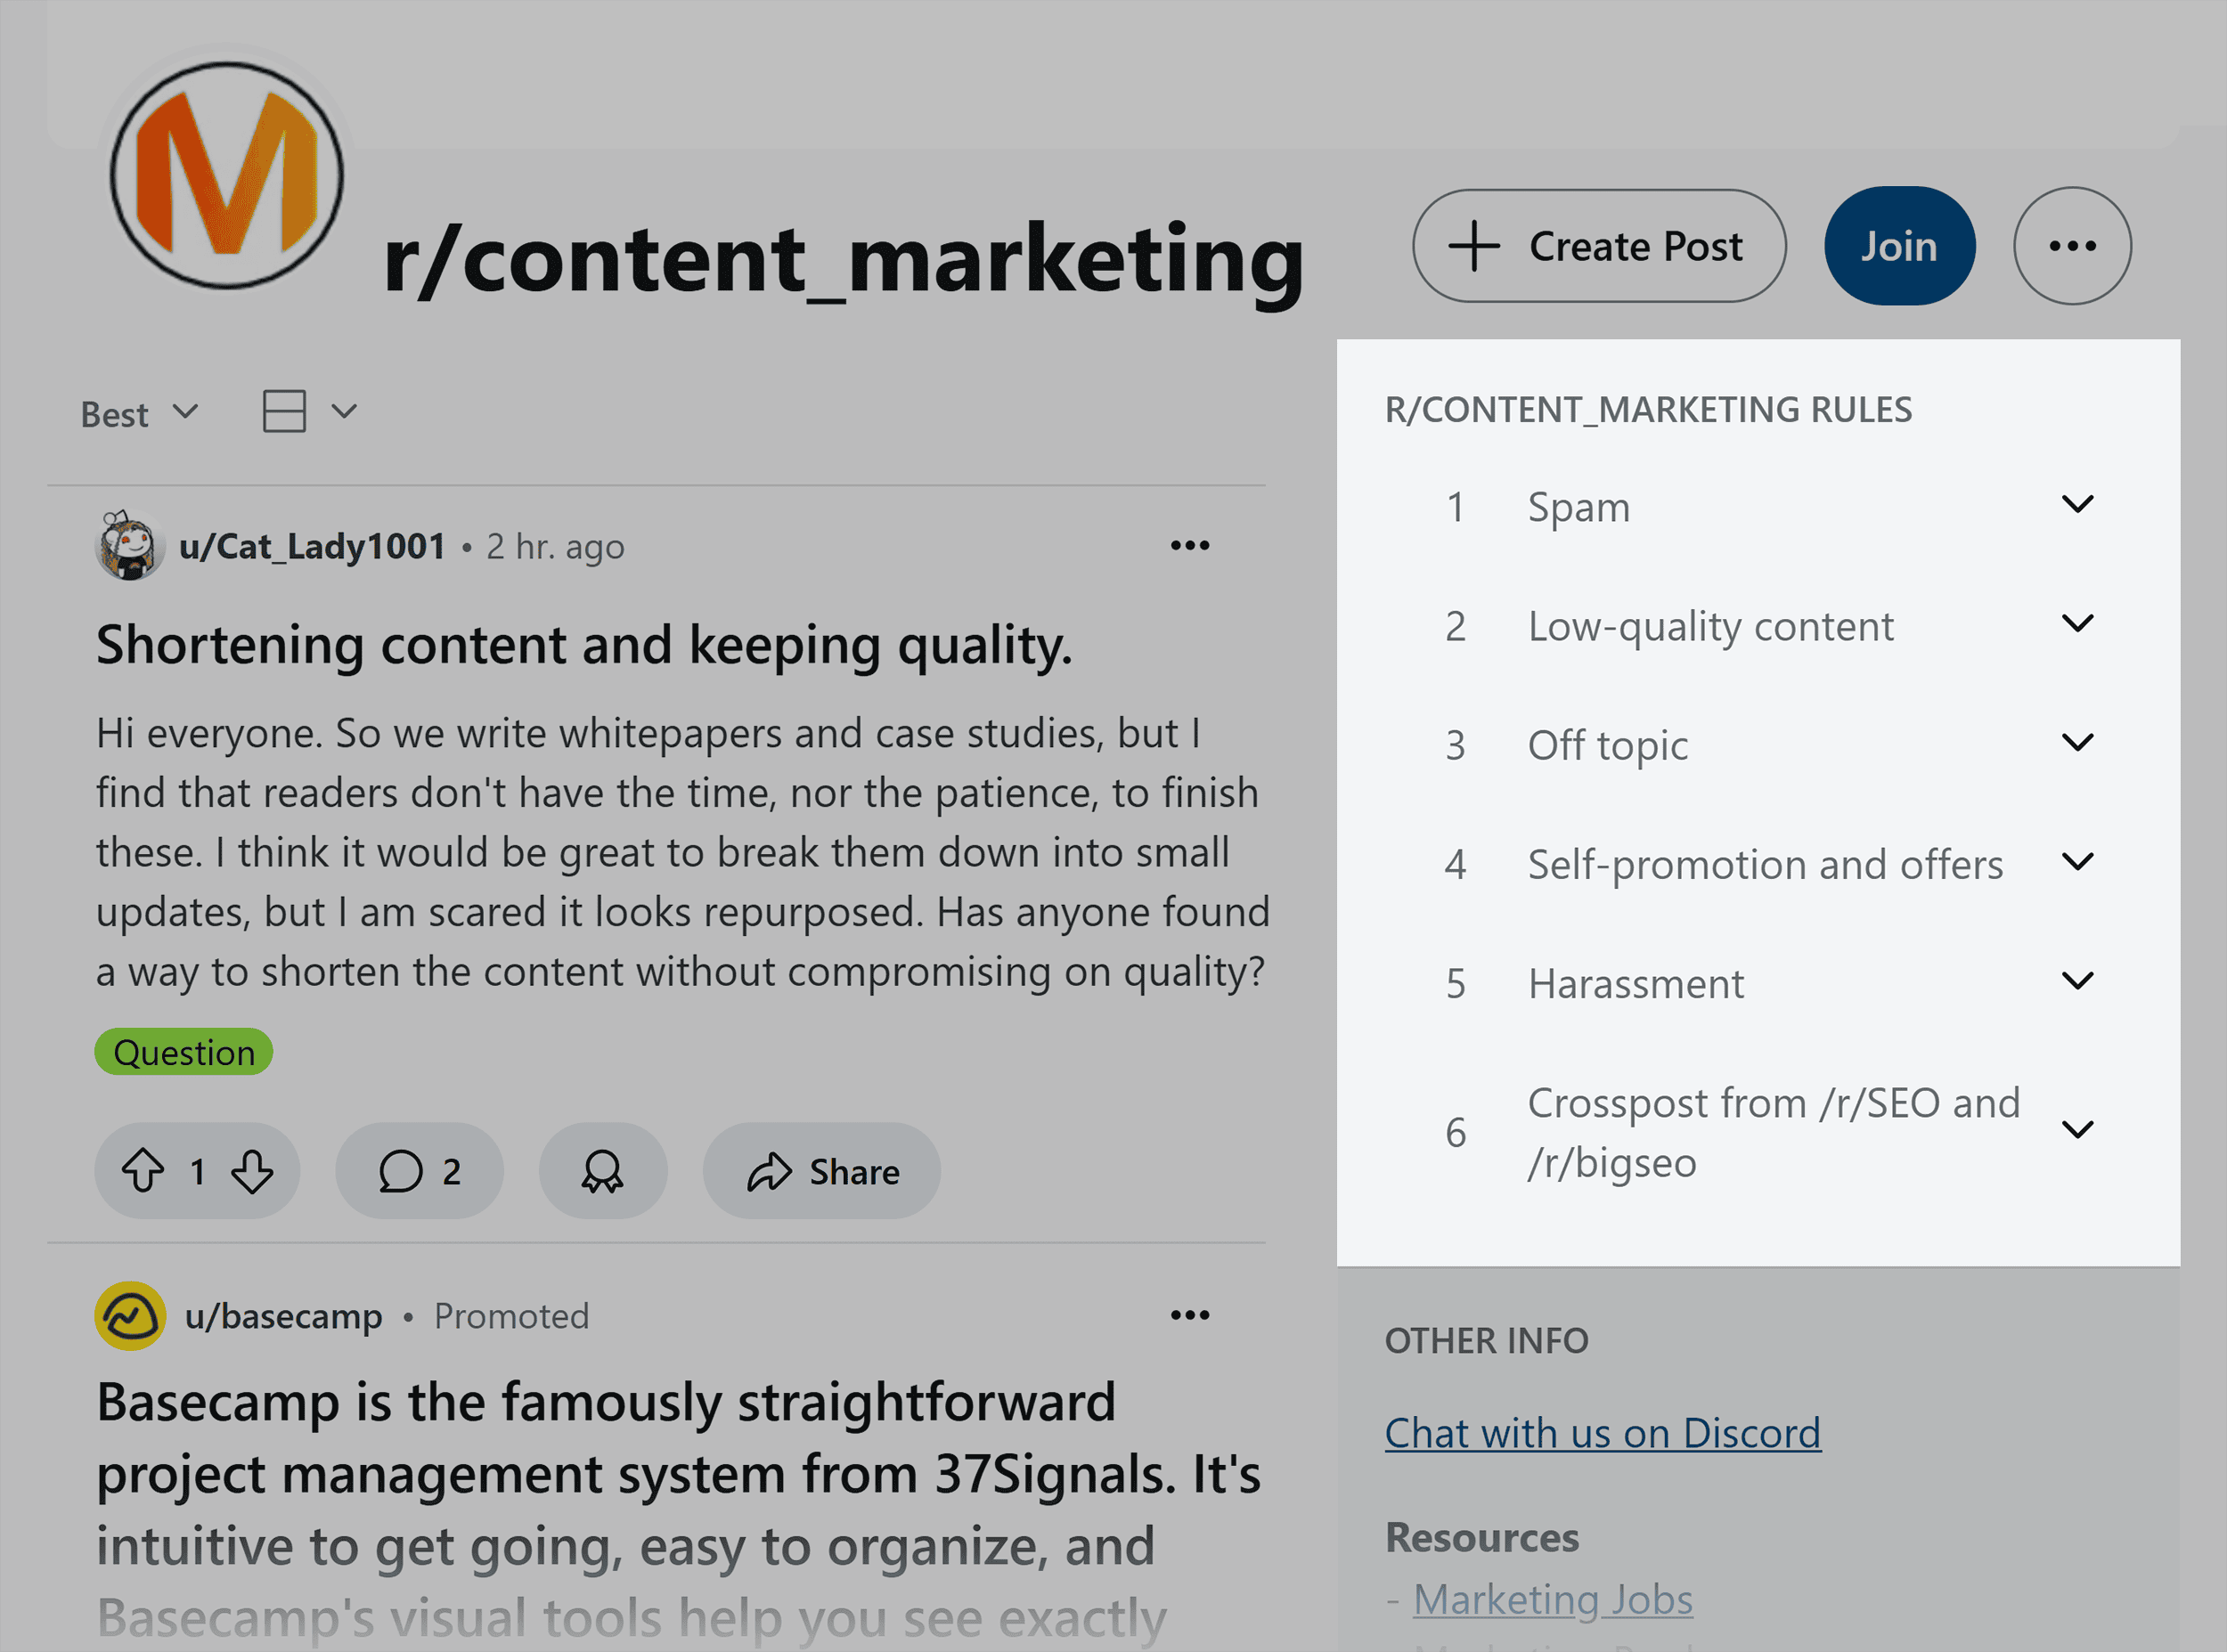The height and width of the screenshot is (1652, 2227).
Task: Downvote the Shortening content post
Action: pos(252,1170)
